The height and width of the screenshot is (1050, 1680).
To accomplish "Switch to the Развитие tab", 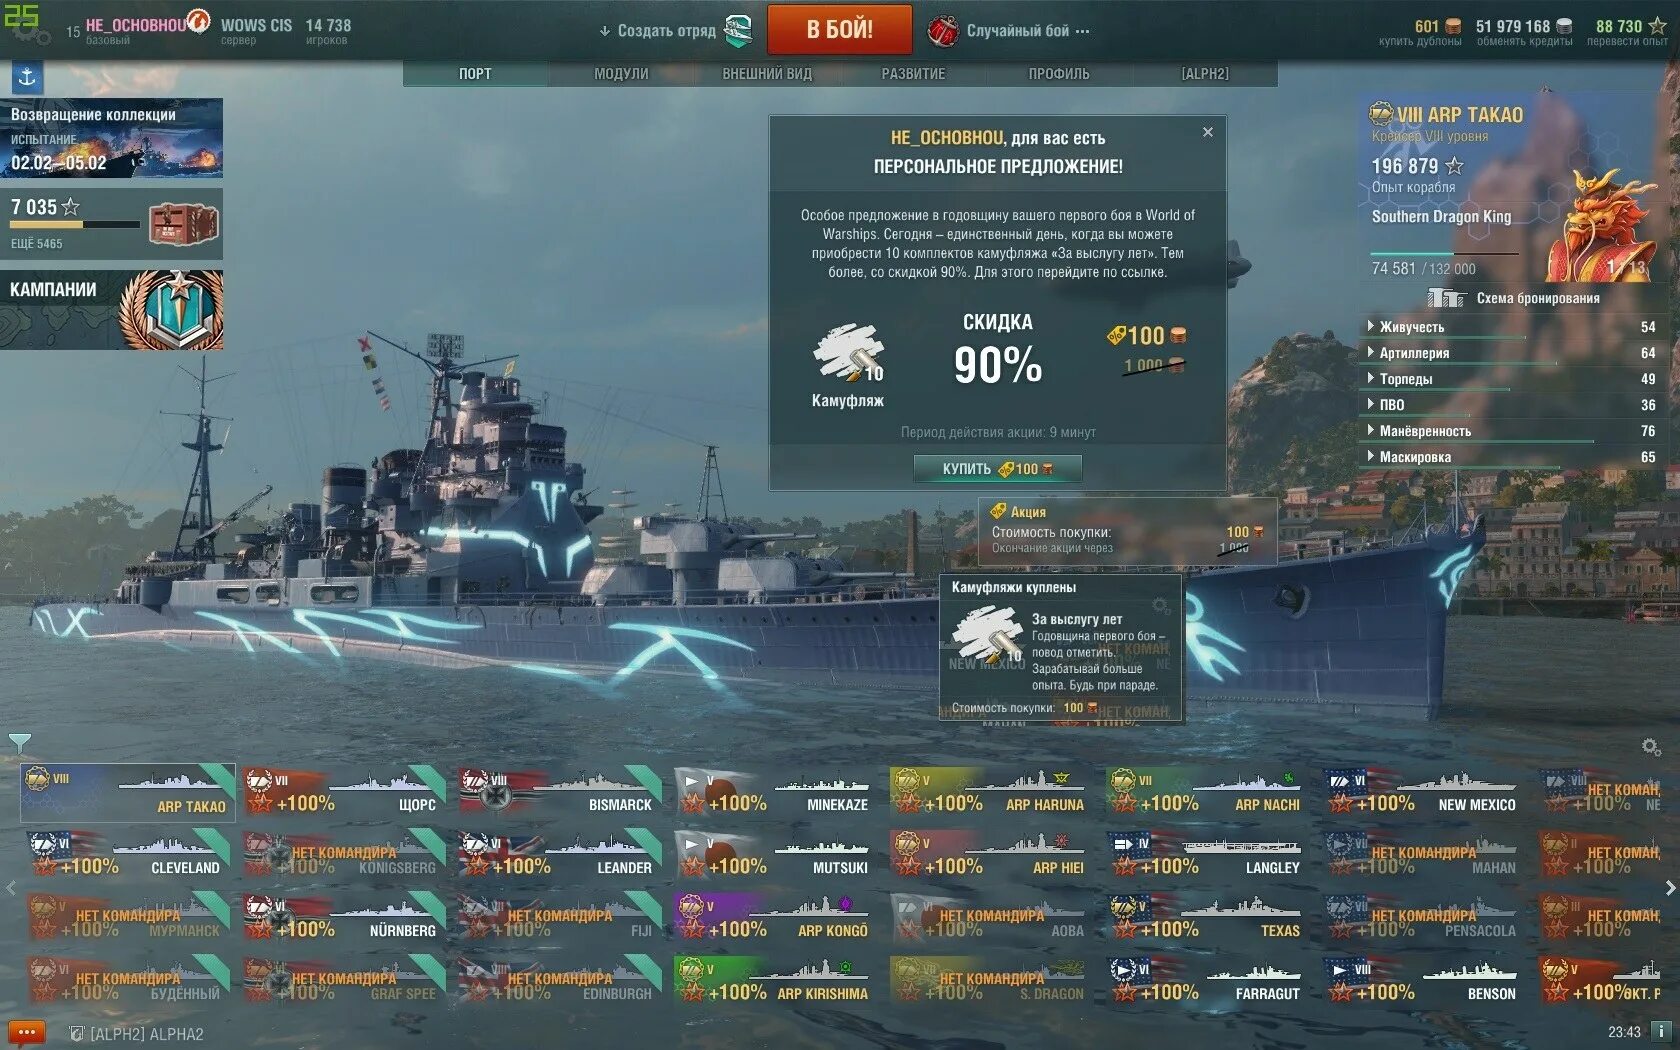I will (x=913, y=74).
